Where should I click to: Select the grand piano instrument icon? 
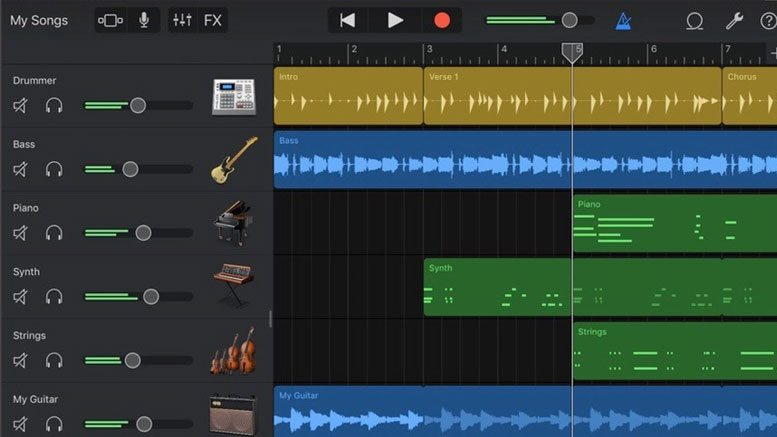(233, 223)
